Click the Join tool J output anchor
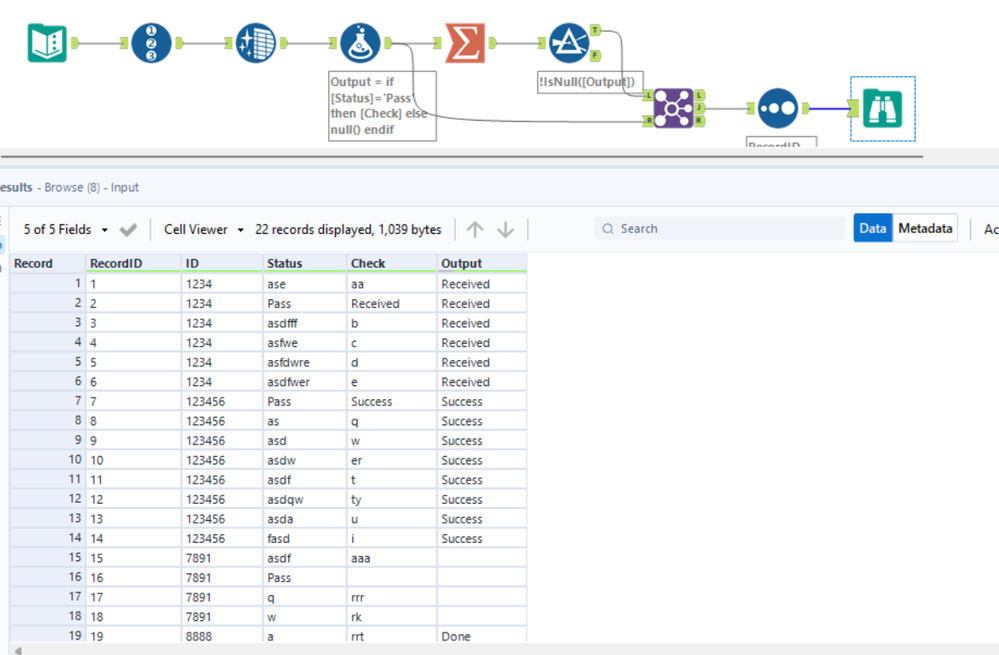 pyautogui.click(x=700, y=108)
